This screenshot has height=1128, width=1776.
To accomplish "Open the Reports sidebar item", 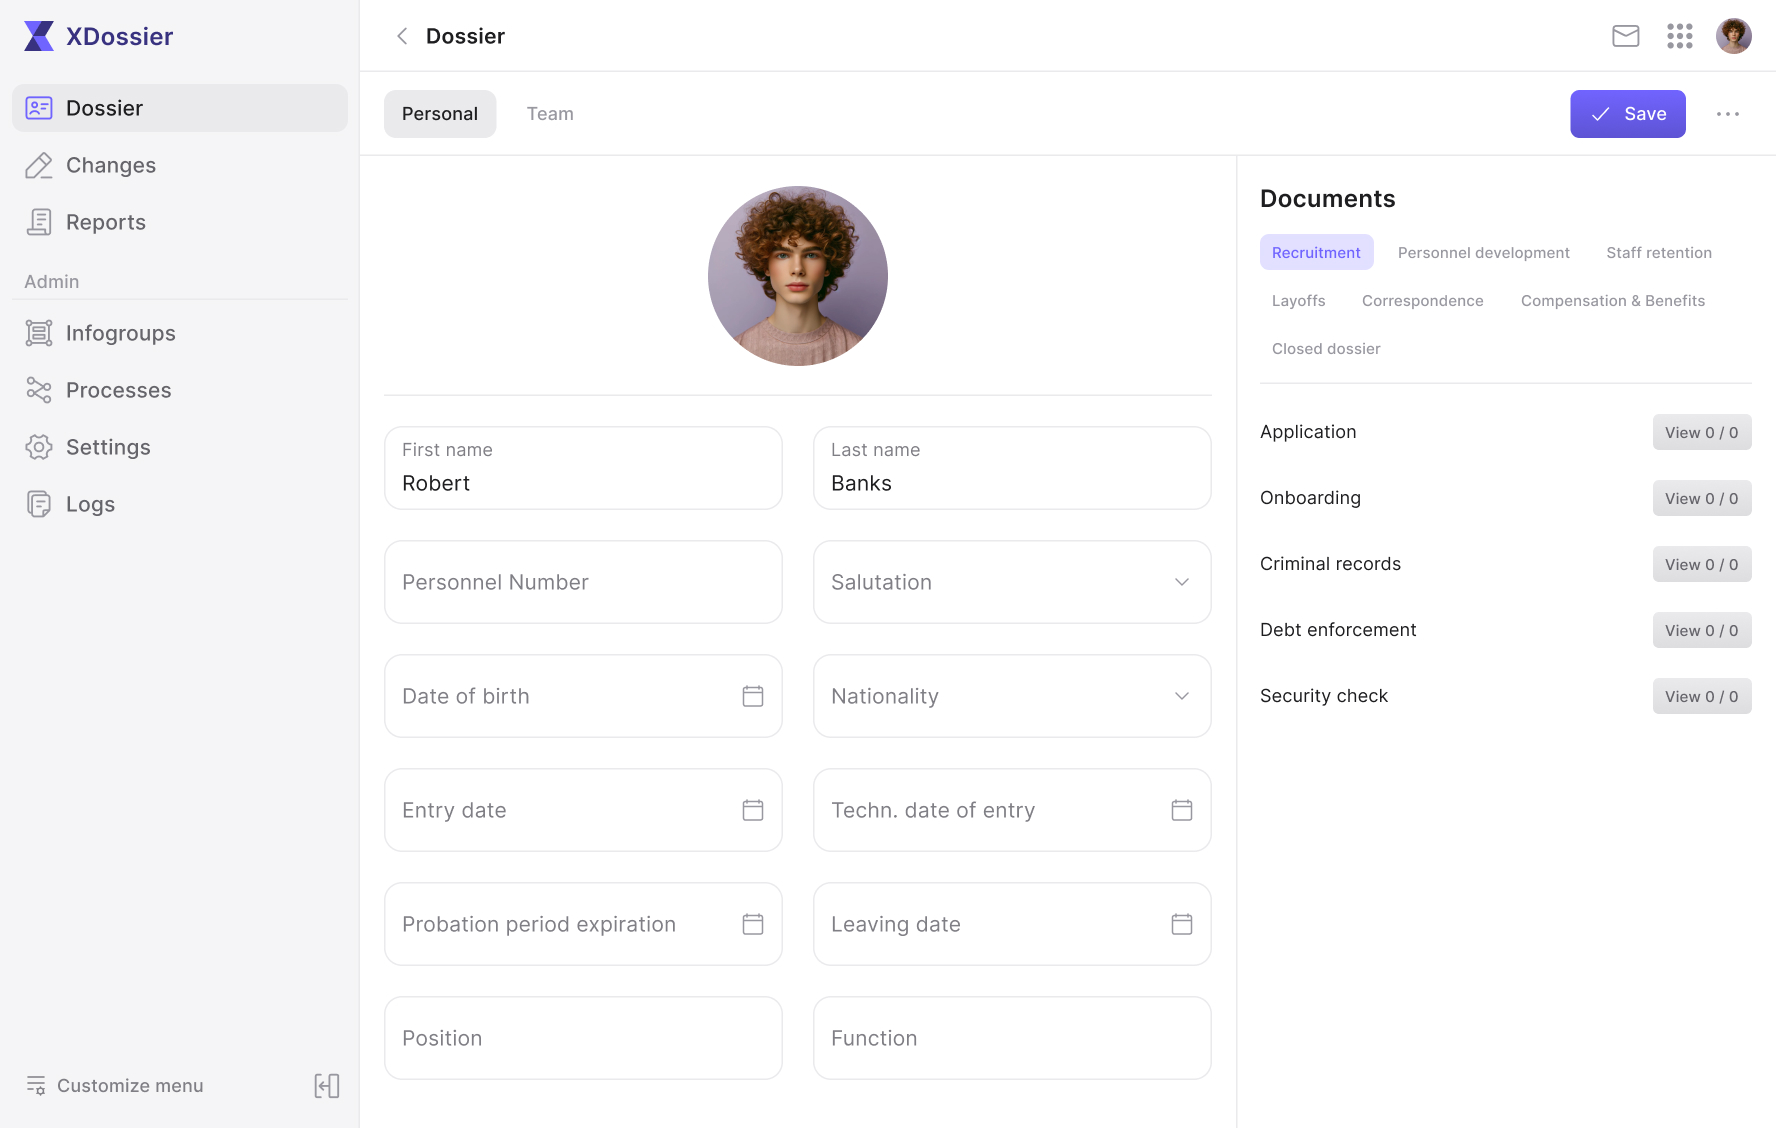I will 180,222.
